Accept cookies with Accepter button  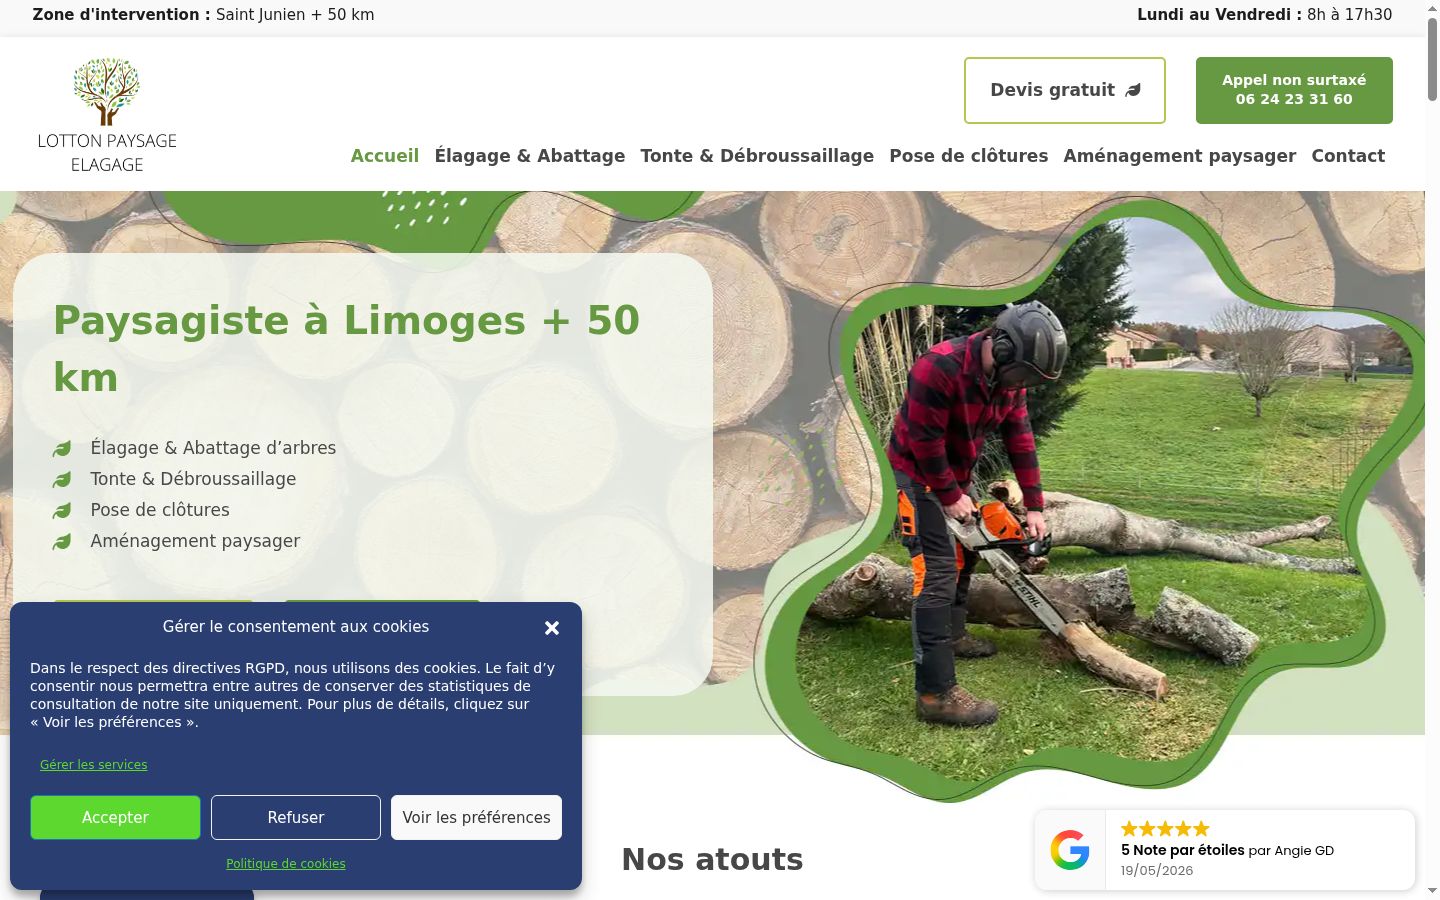click(115, 817)
